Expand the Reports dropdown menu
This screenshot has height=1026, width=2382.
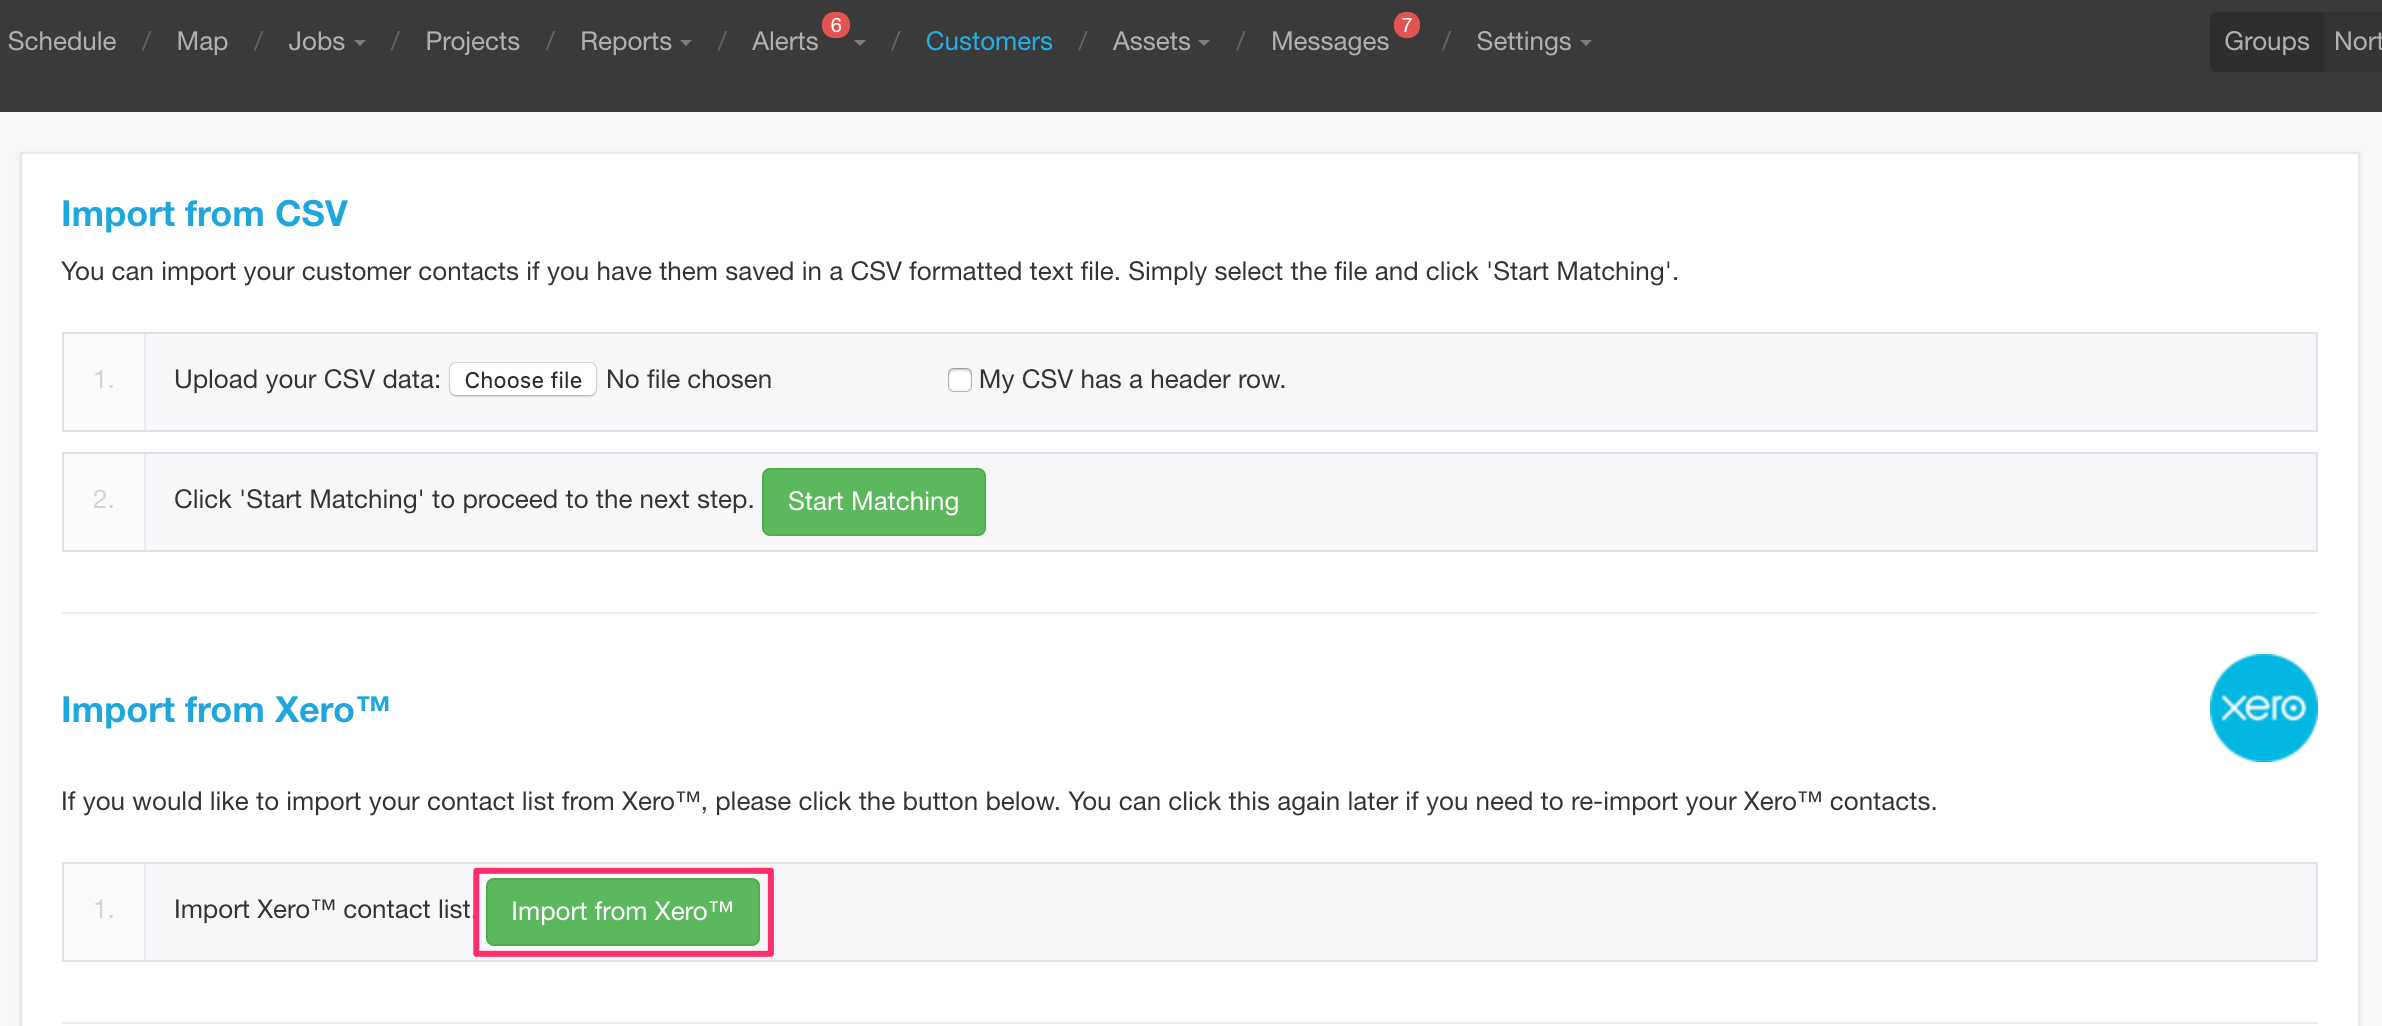(x=636, y=41)
